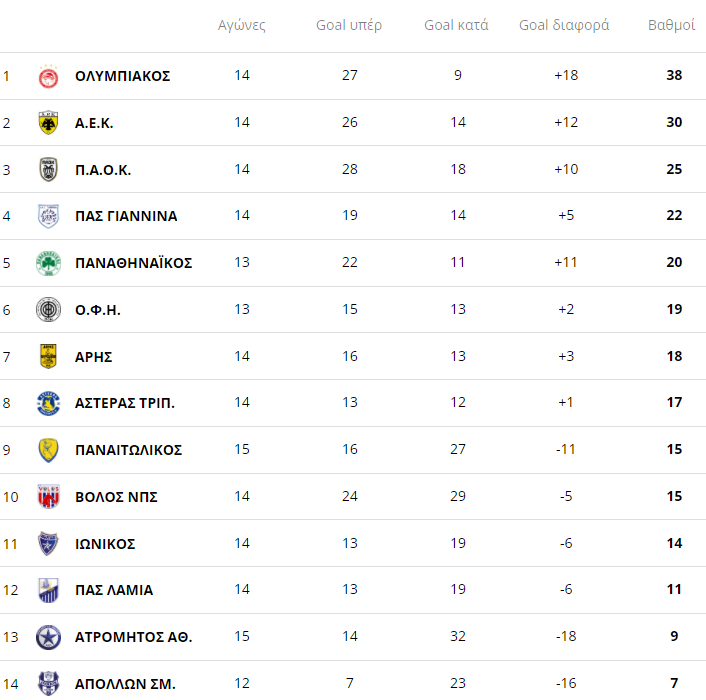Click the P.A.O.K. club badge
The width and height of the screenshot is (706, 700).
coord(48,169)
